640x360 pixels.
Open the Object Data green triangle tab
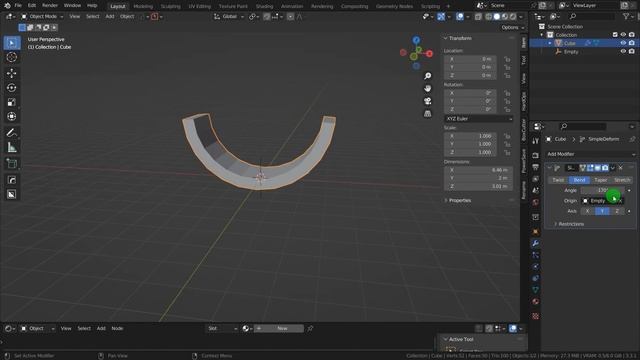coord(535,290)
